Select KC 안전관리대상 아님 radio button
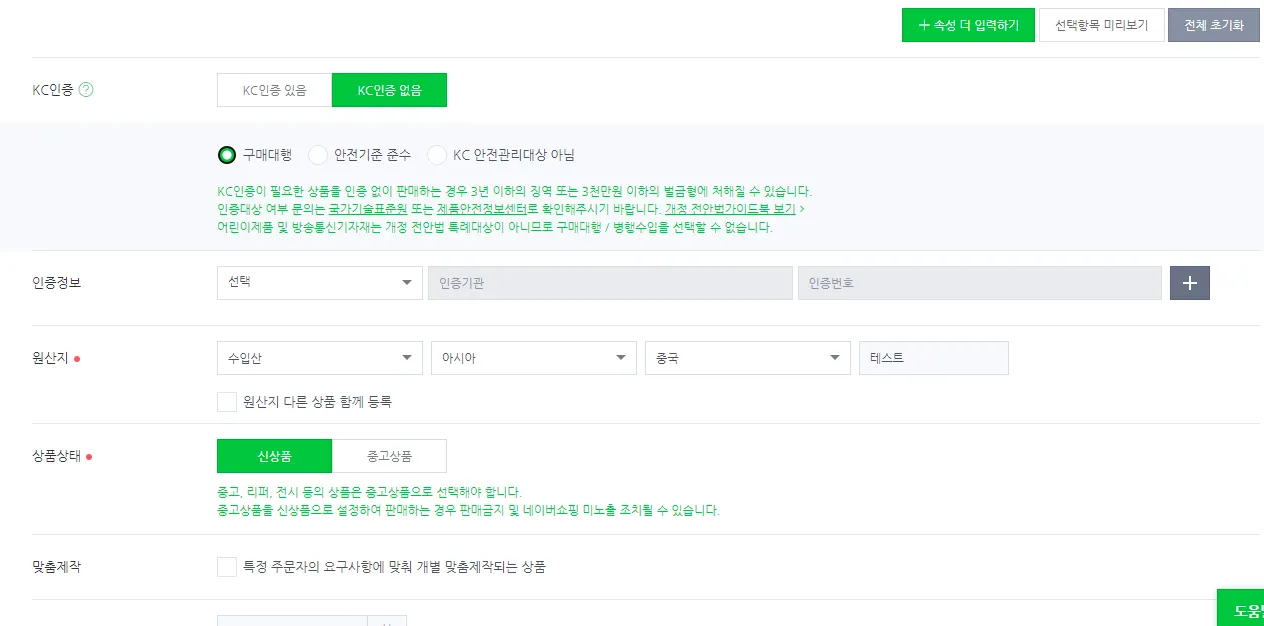 tap(437, 155)
